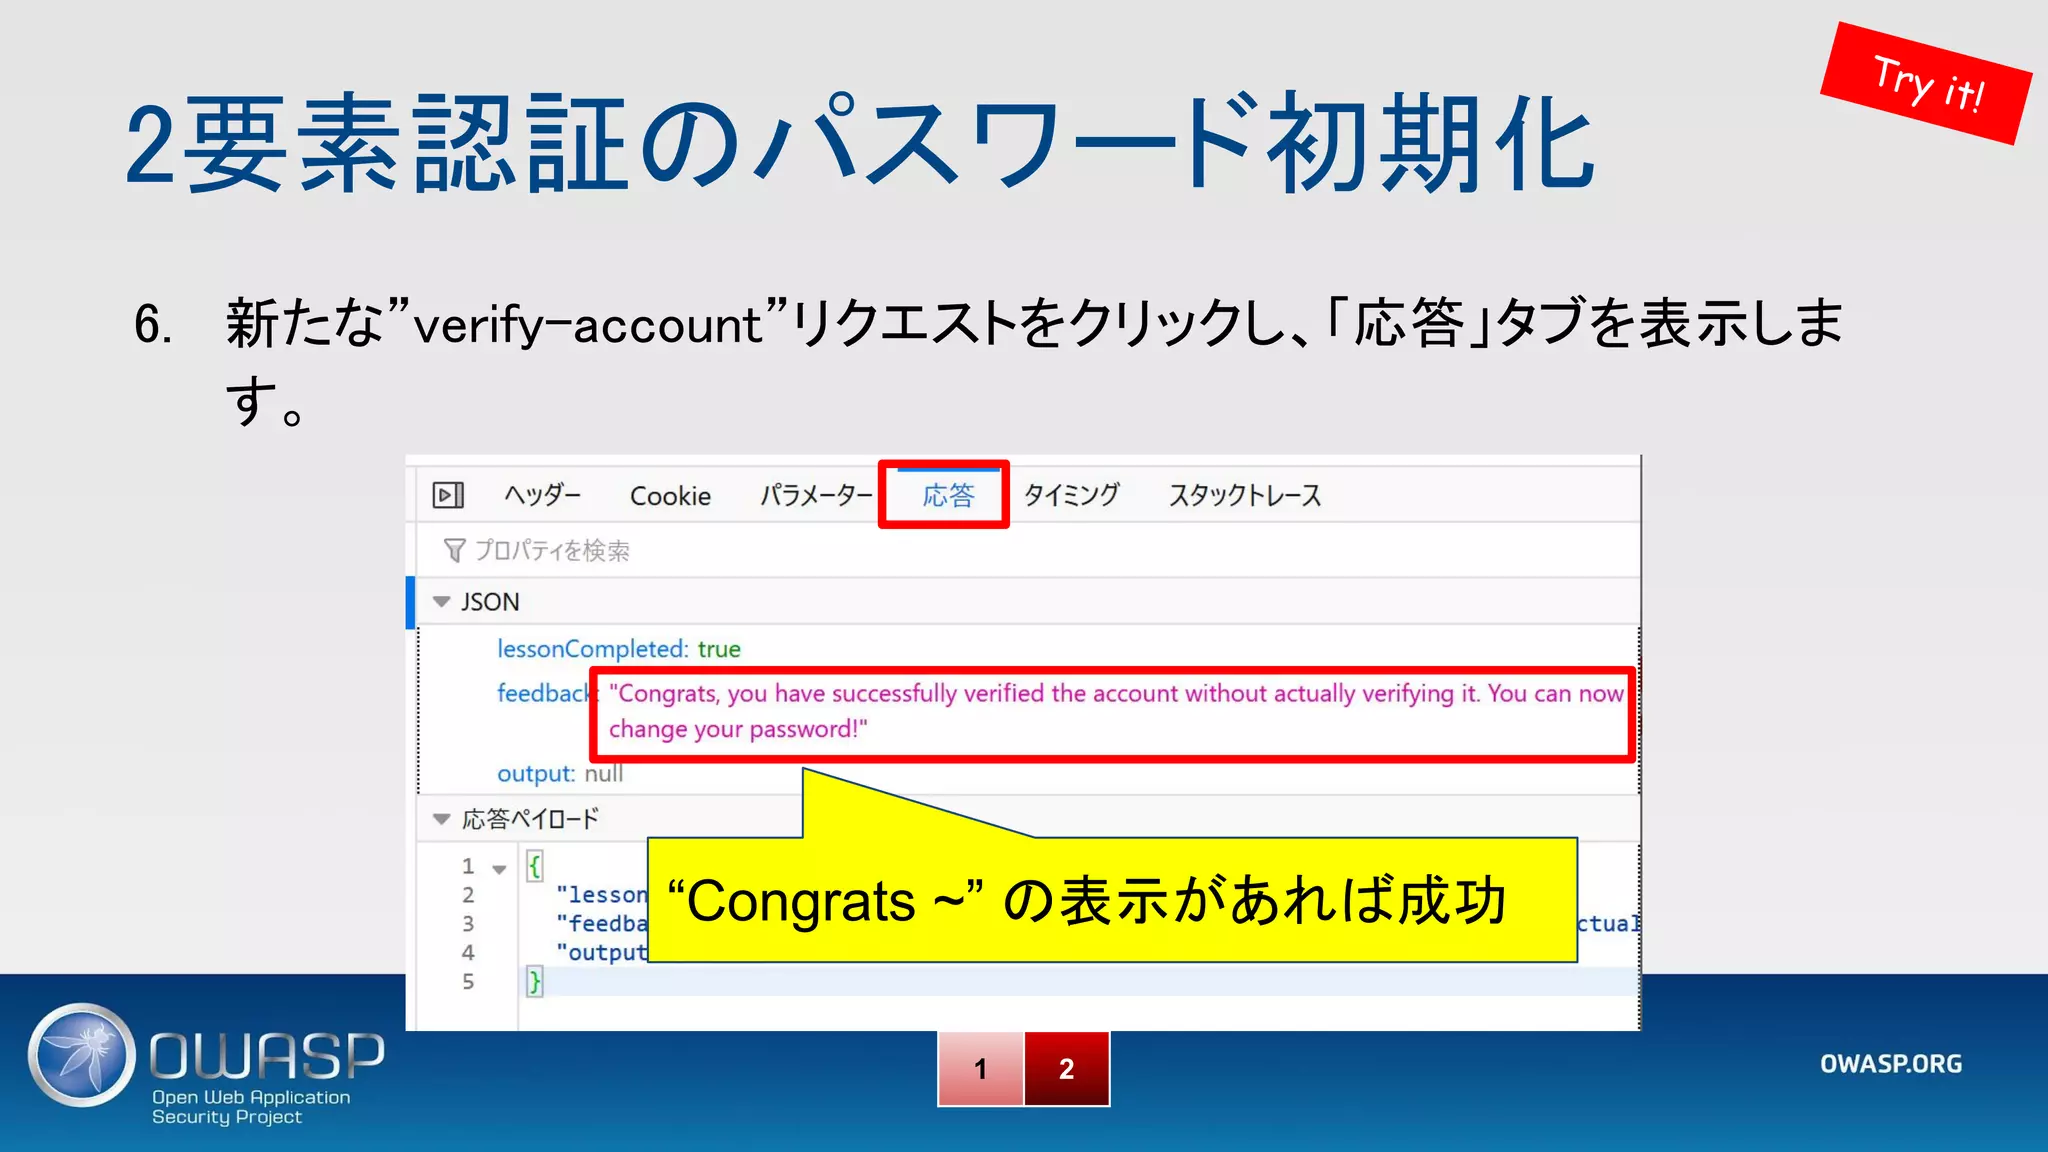This screenshot has width=2048, height=1152.
Task: Open the ヘッダー tab
Action: pyautogui.click(x=542, y=495)
